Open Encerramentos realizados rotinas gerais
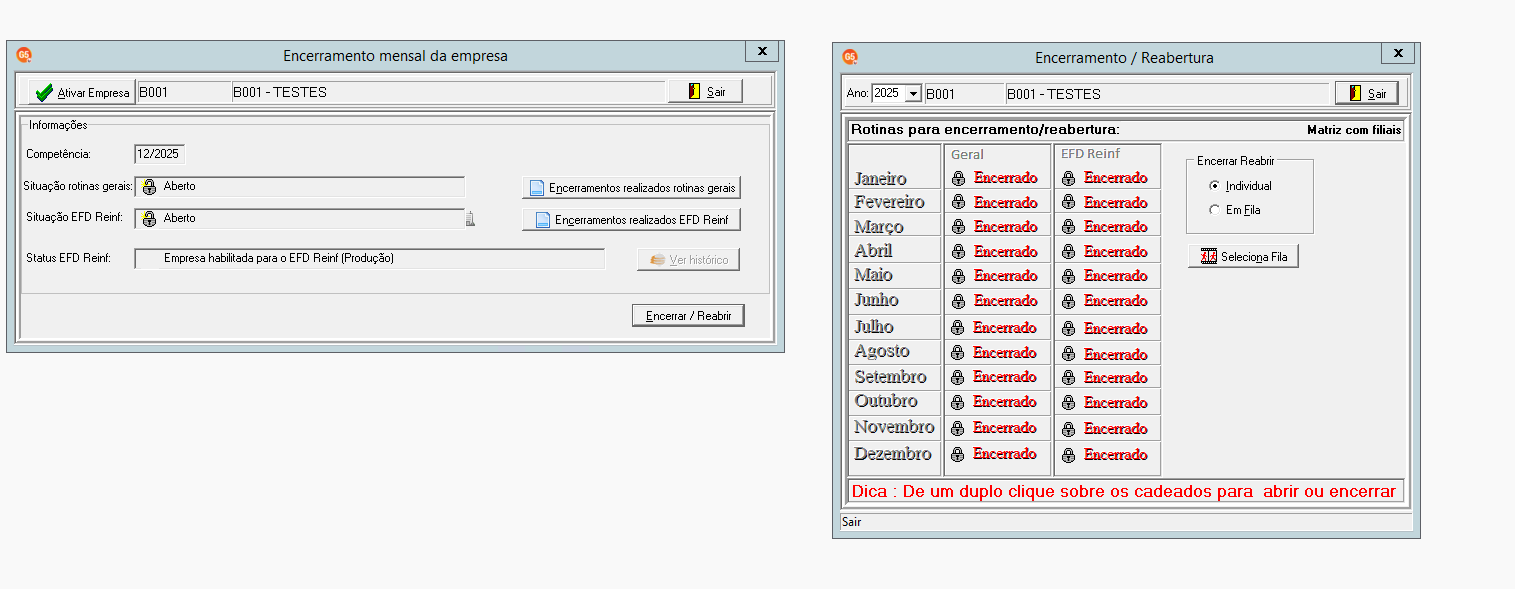The image size is (1515, 589). 631,187
